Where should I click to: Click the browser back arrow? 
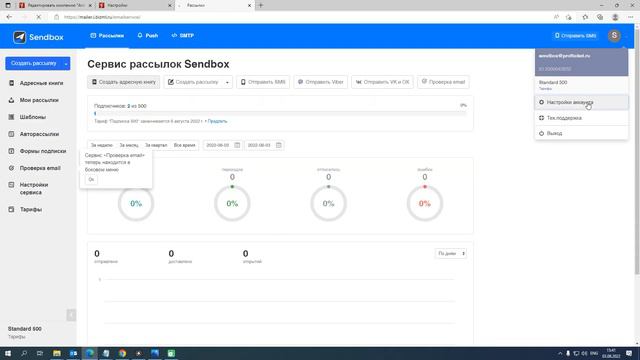click(x=9, y=17)
